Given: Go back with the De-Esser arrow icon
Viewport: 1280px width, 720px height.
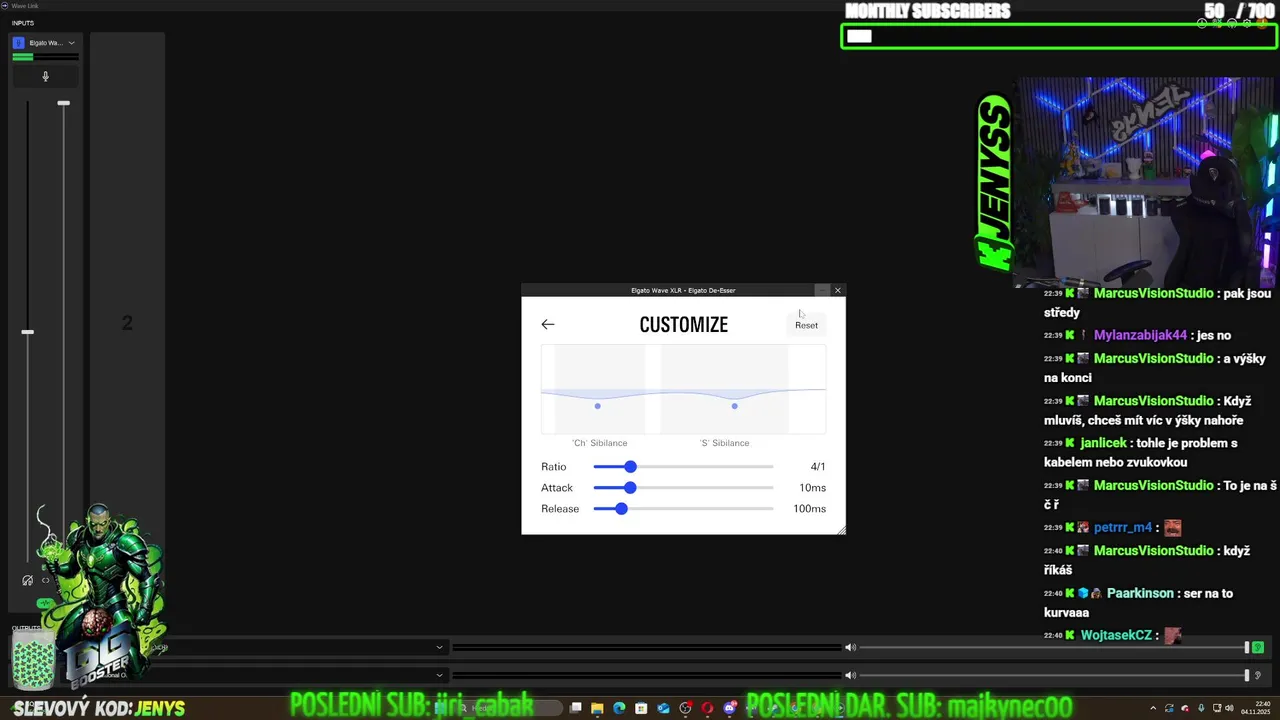Looking at the screenshot, I should point(547,324).
